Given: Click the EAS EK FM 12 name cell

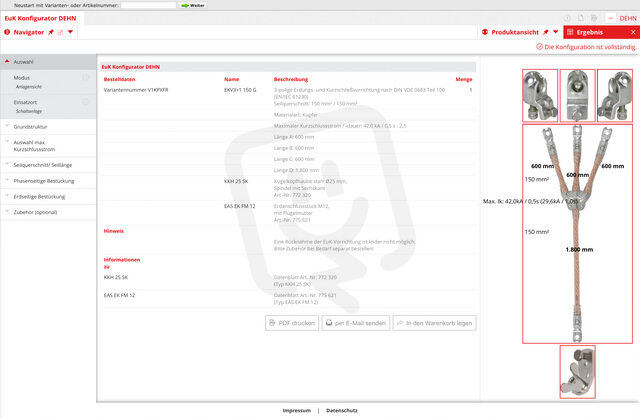Looking at the screenshot, I should tap(240, 206).
